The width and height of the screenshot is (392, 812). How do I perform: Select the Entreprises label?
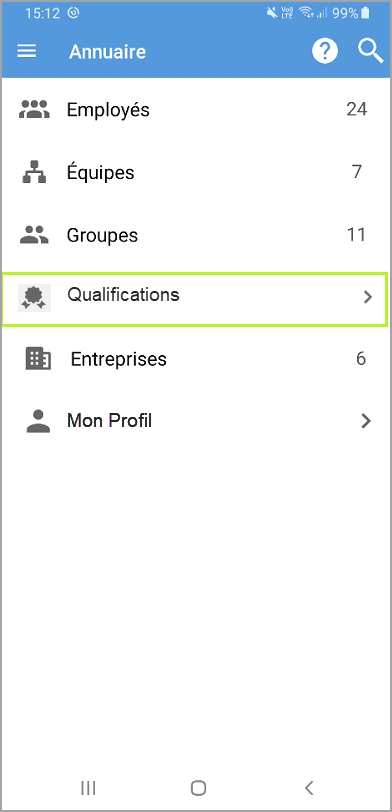click(119, 359)
